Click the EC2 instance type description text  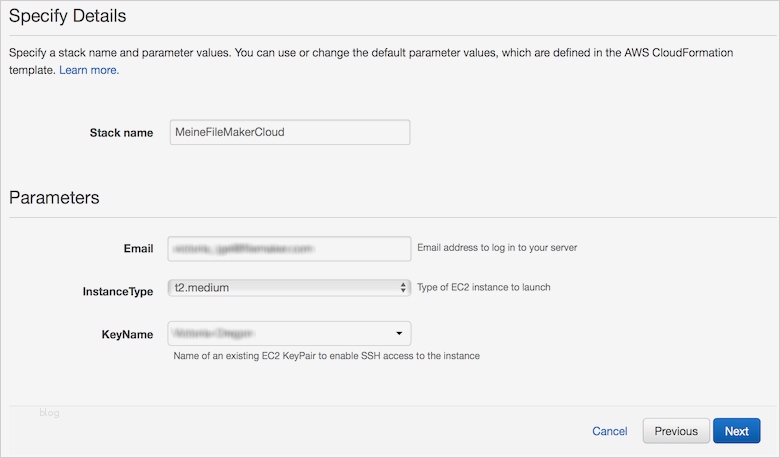483,287
